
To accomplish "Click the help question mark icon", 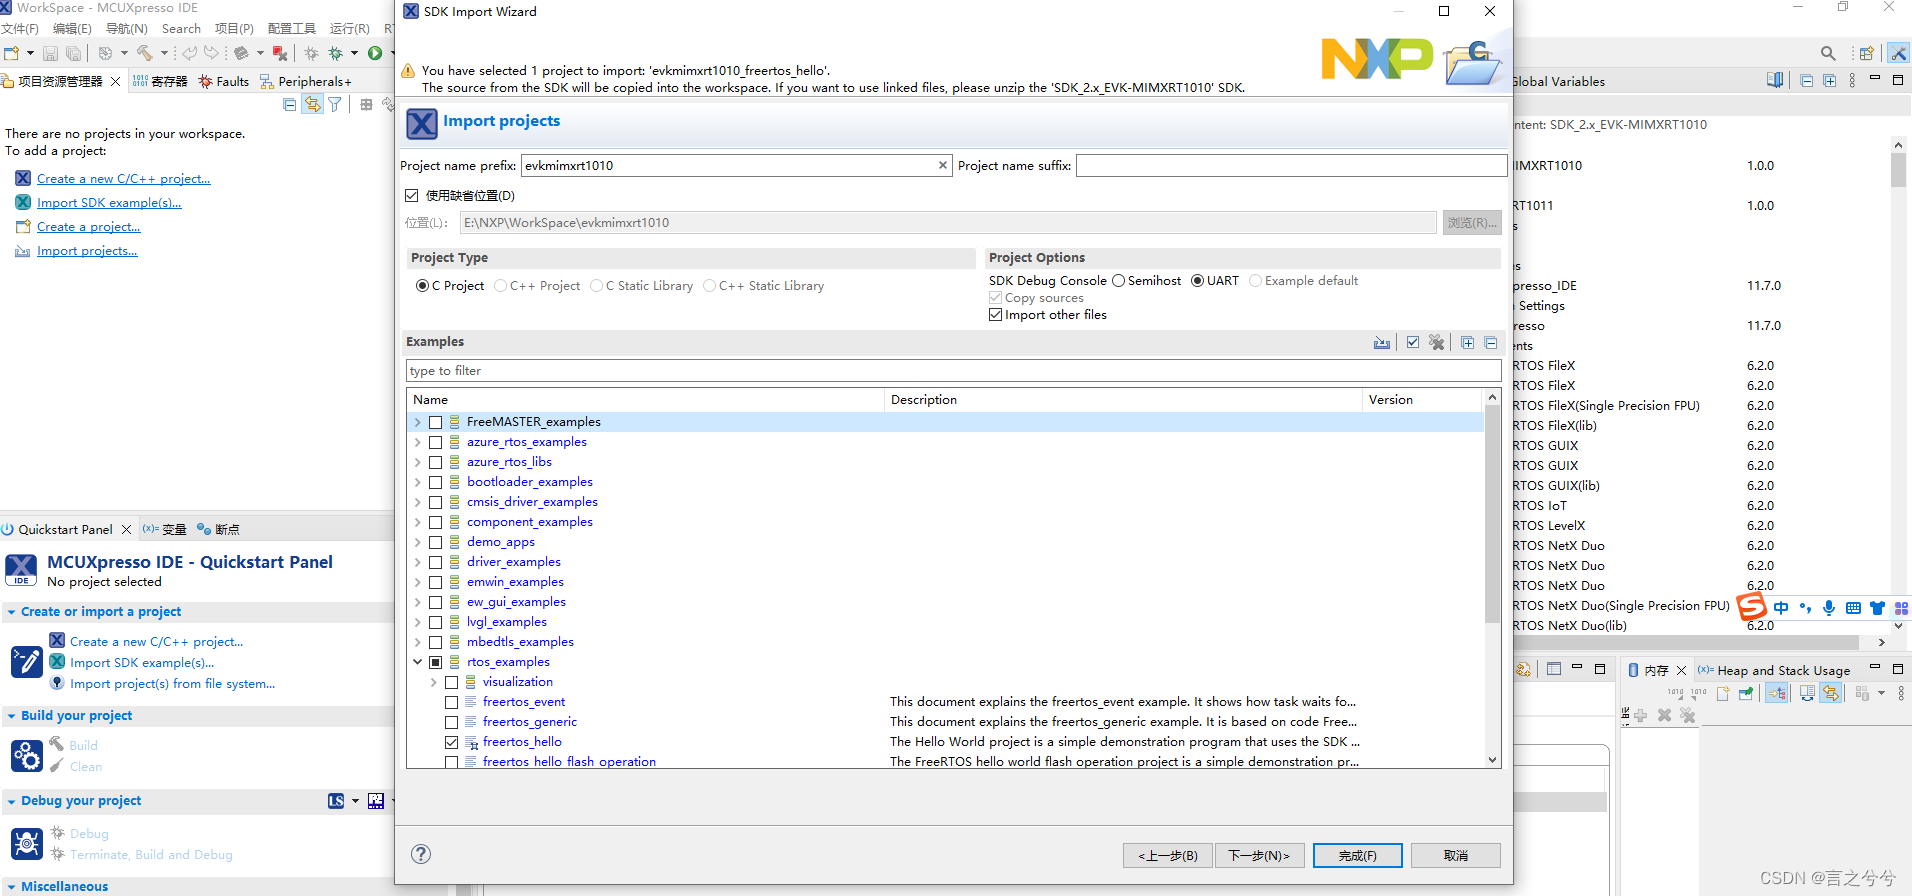I will pyautogui.click(x=421, y=854).
